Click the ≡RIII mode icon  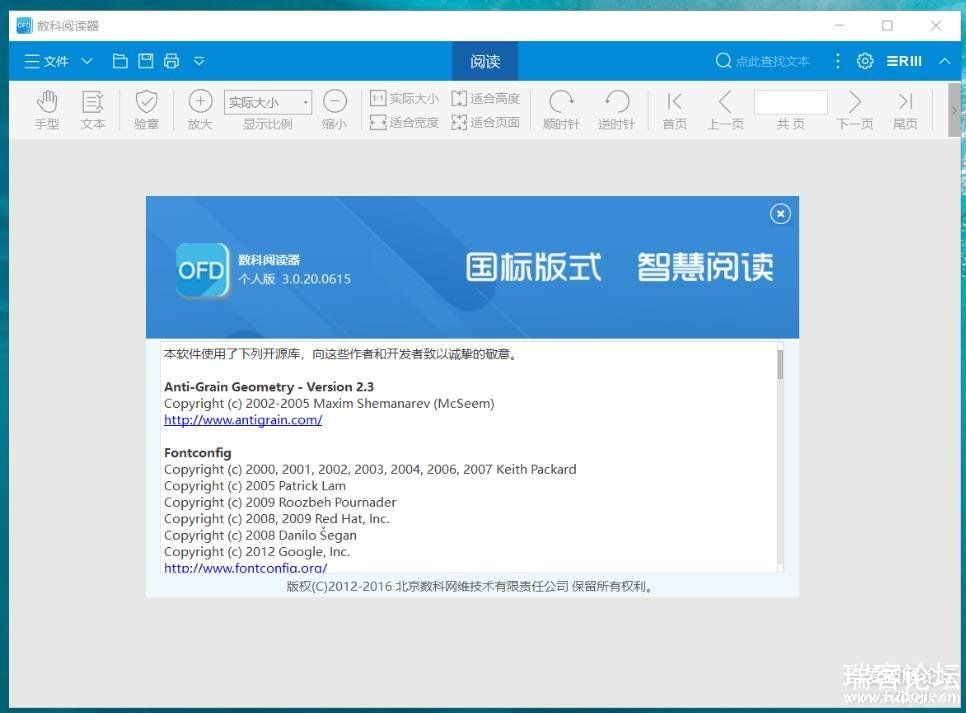904,61
